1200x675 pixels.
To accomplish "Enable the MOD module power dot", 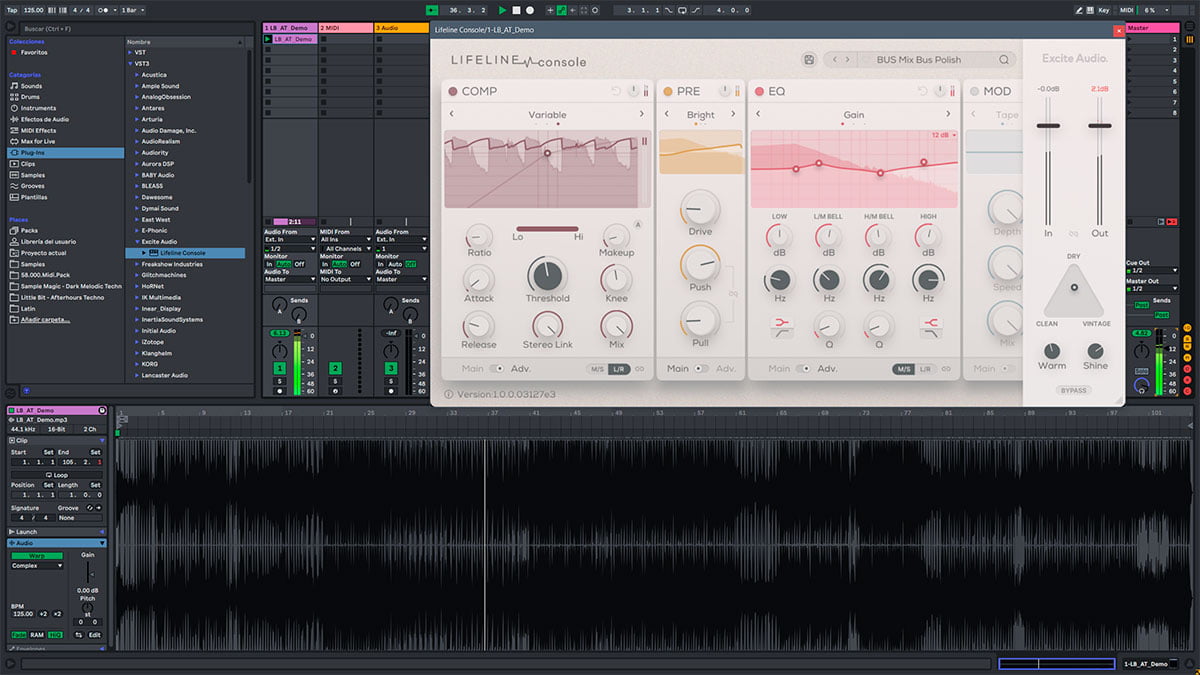I will [x=974, y=92].
